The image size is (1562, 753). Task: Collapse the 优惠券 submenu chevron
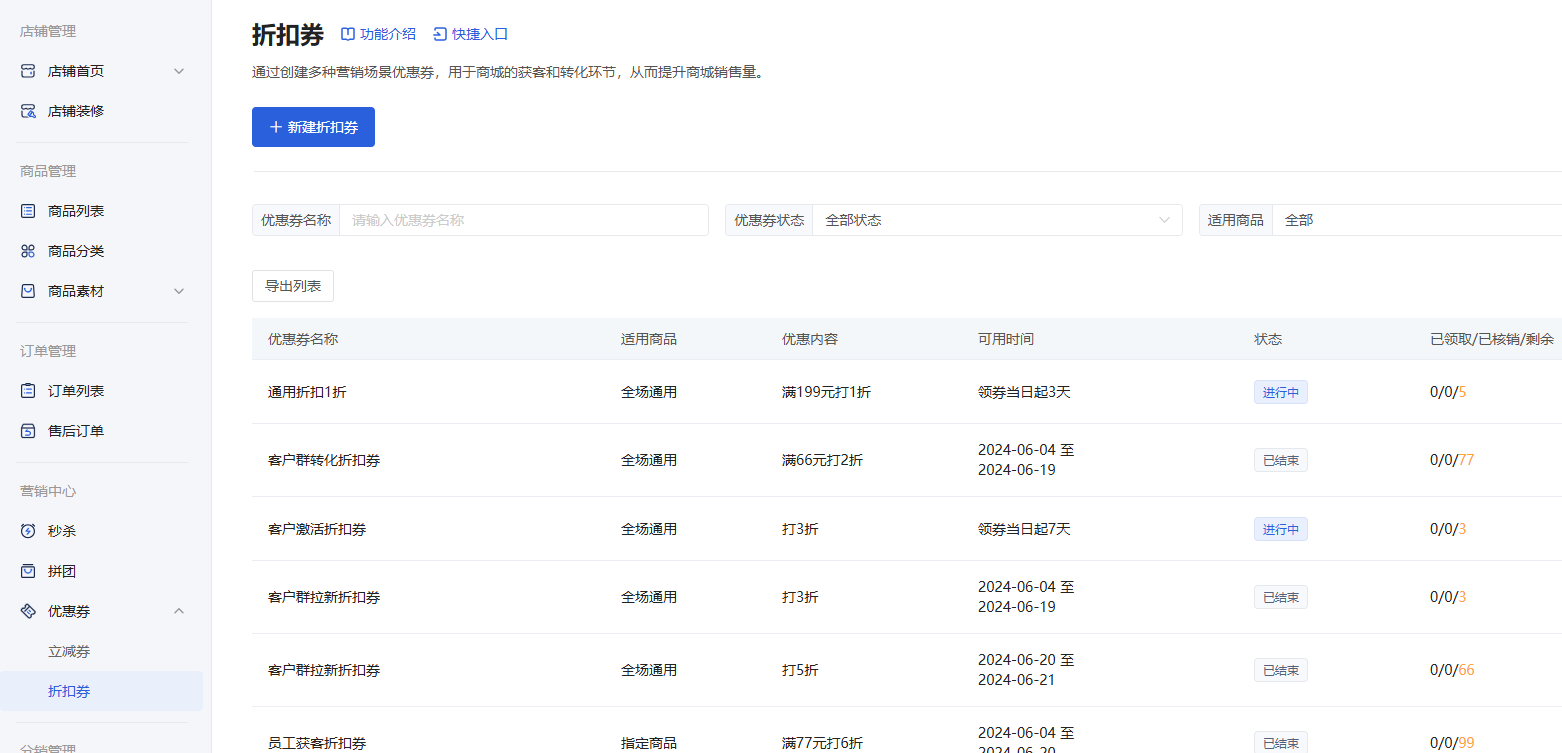click(179, 611)
